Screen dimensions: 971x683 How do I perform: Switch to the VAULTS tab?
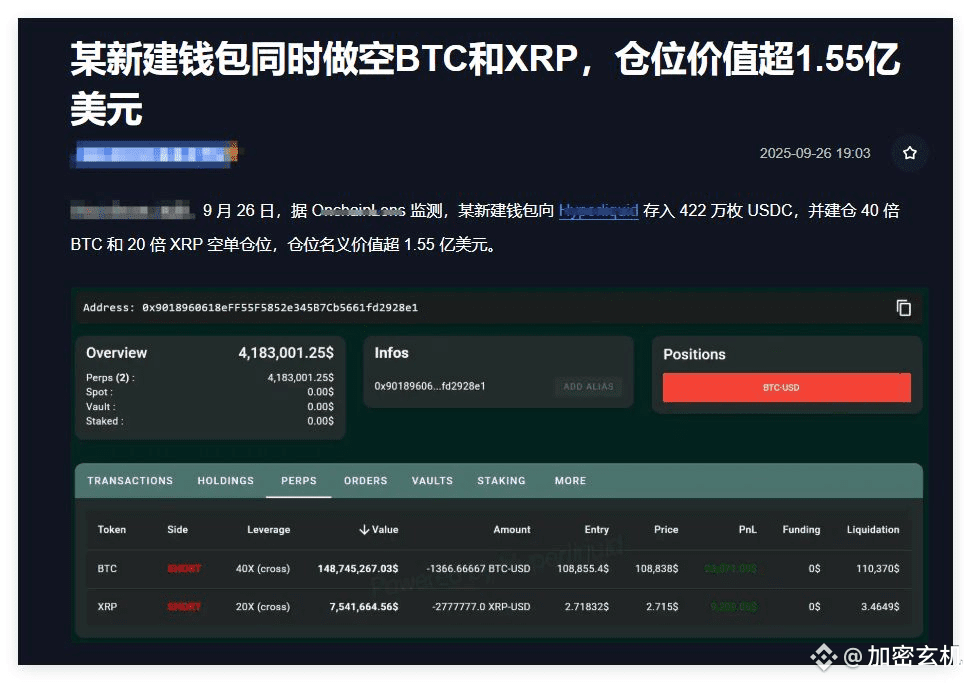coord(432,481)
